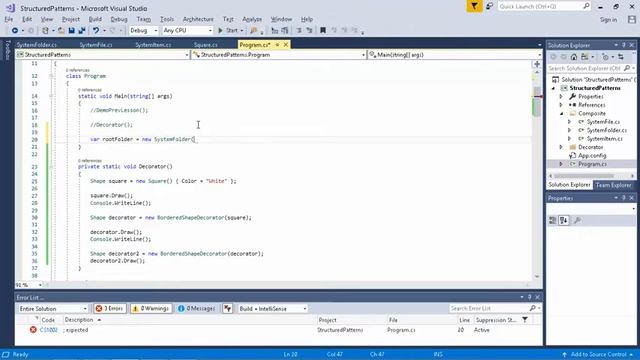Click the New Project toolbar icon
The image size is (640, 360).
click(45, 31)
